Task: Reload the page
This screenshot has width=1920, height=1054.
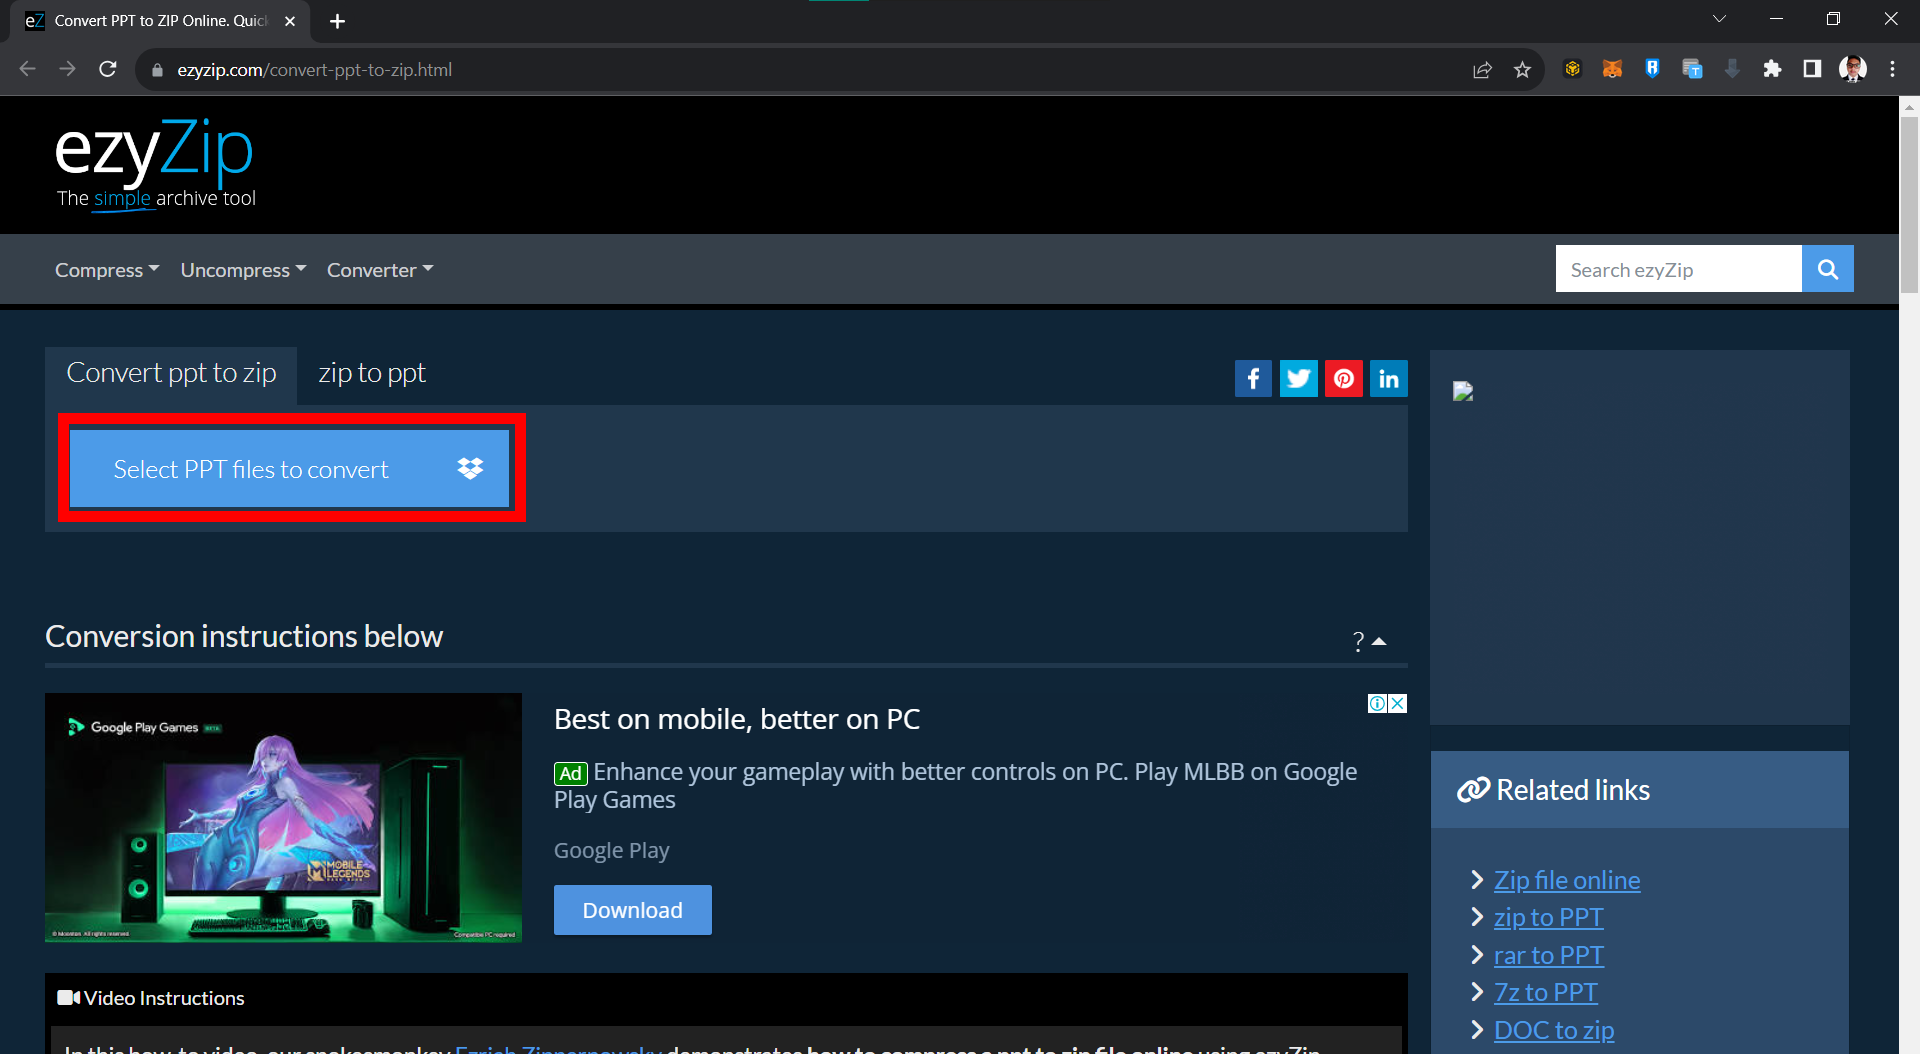Action: (x=108, y=69)
